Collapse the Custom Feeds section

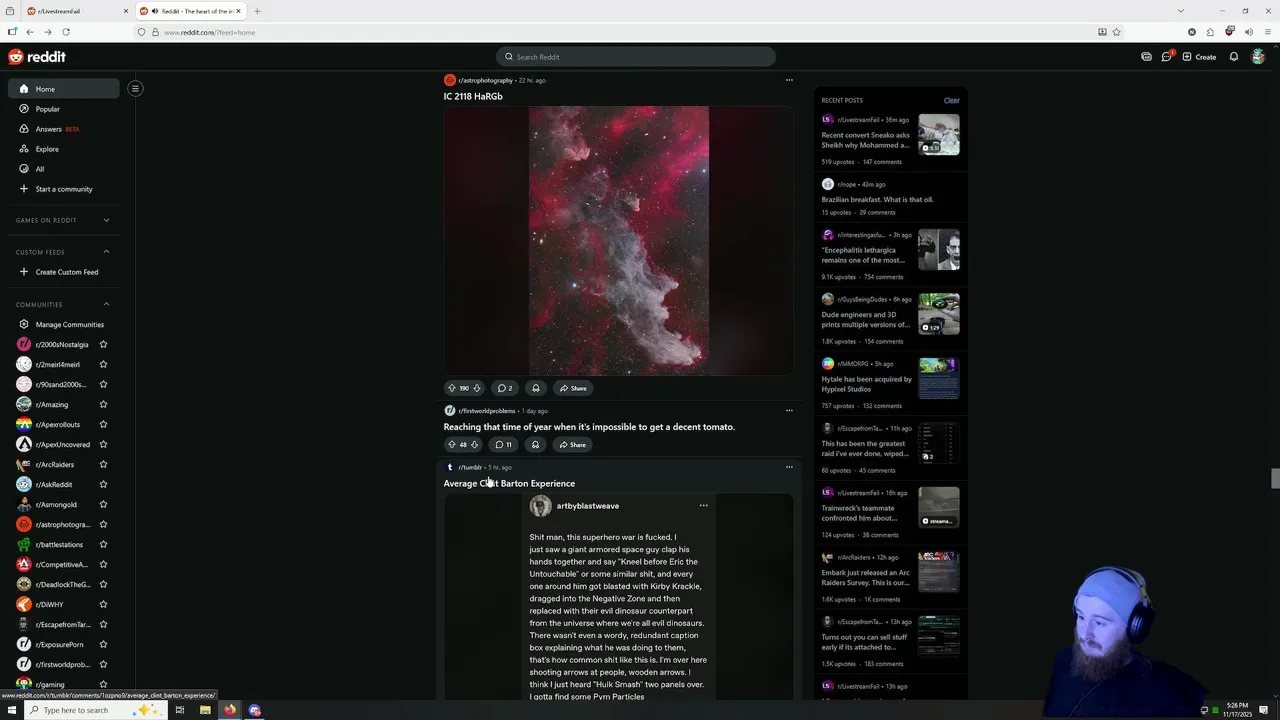(106, 252)
